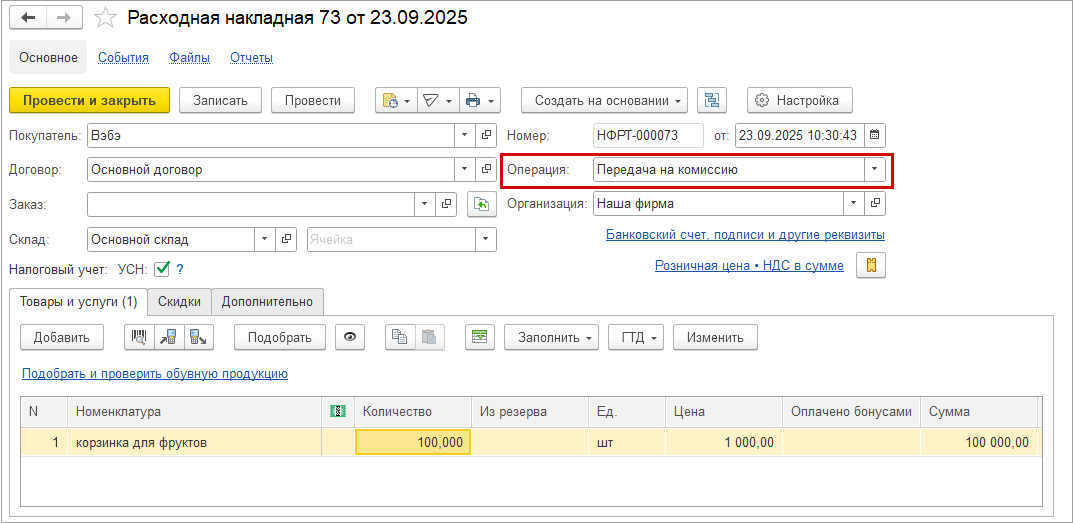The image size is (1073, 523).
Task: Expand the Организация dropdown arrow
Action: (x=853, y=203)
